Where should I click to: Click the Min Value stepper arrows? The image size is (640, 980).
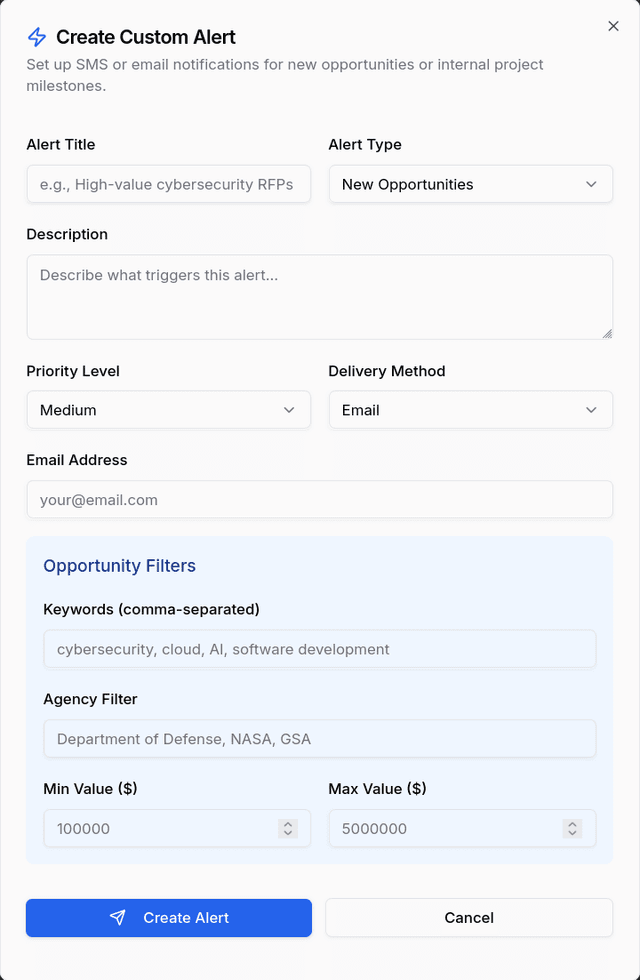tap(288, 829)
